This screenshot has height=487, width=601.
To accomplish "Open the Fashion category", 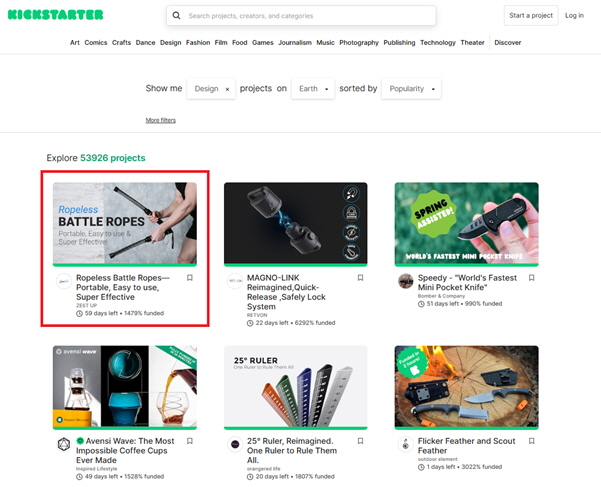I will (x=198, y=43).
